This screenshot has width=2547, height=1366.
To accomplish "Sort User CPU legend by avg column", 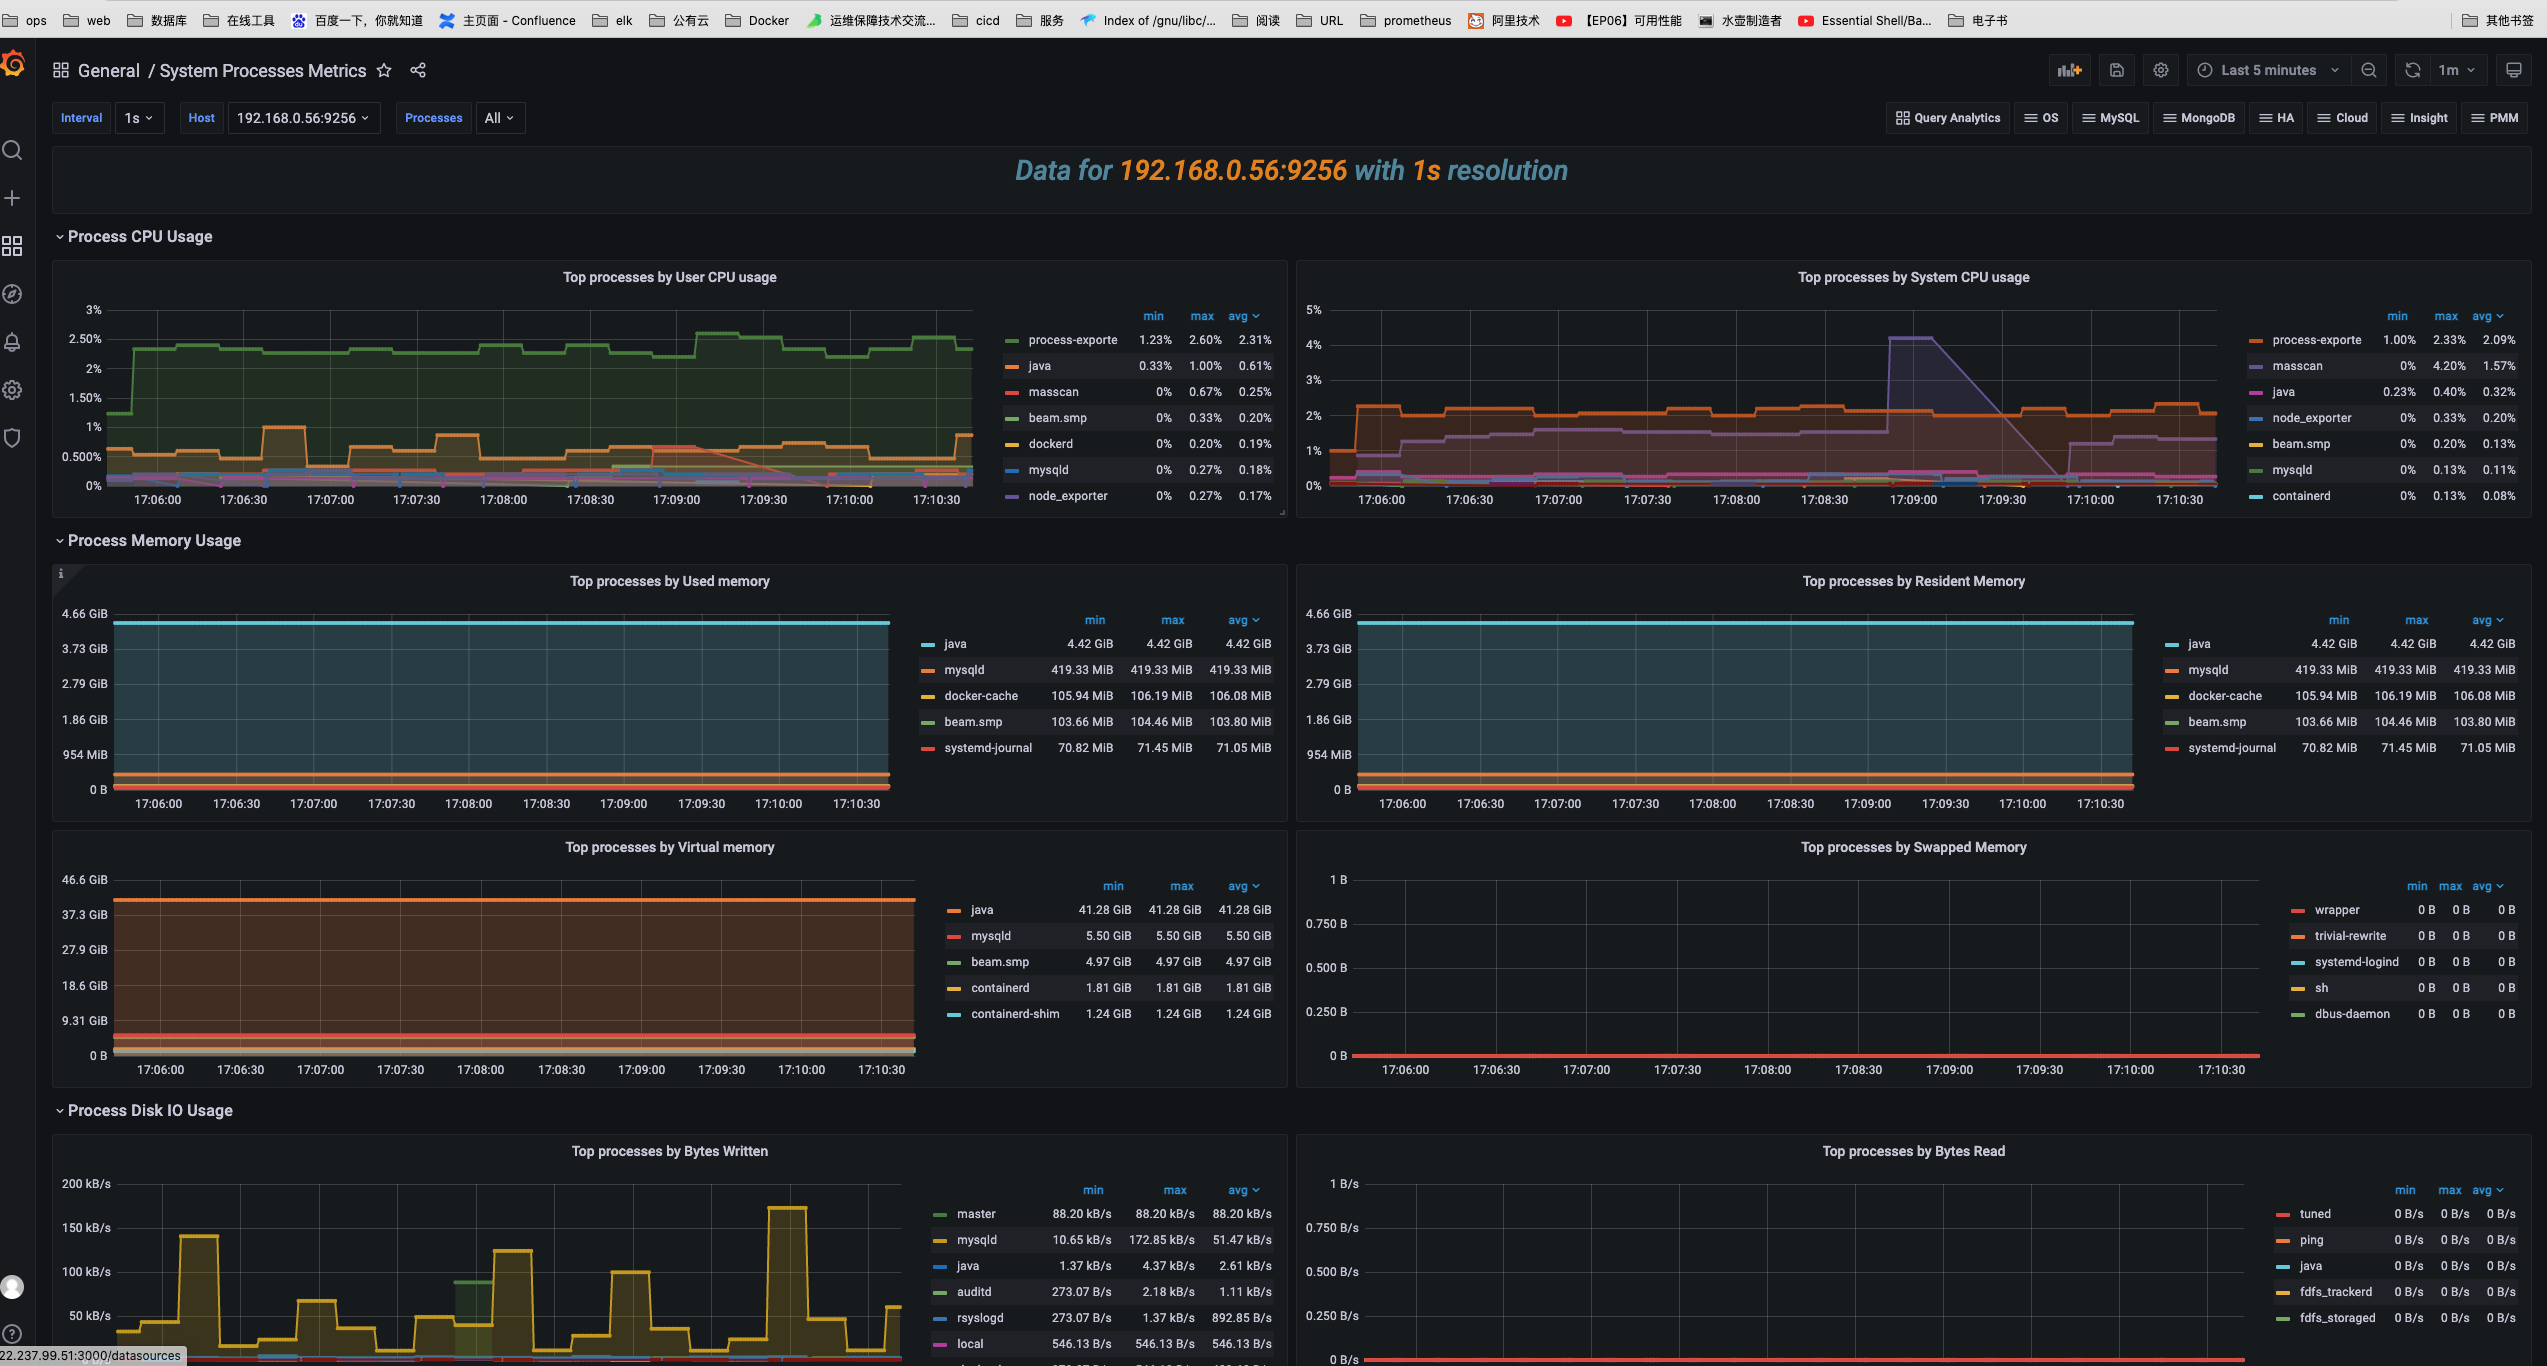I will [1243, 316].
